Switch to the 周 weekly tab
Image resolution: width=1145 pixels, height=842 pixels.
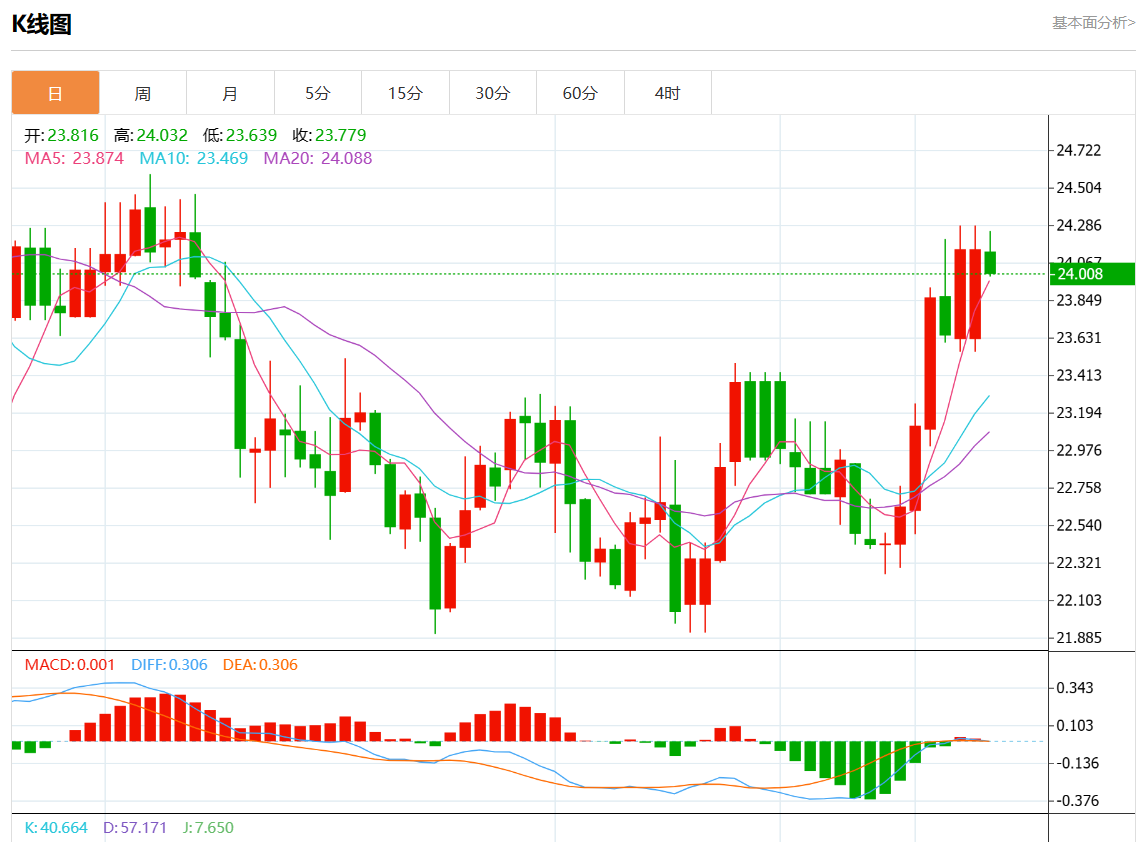[143, 93]
